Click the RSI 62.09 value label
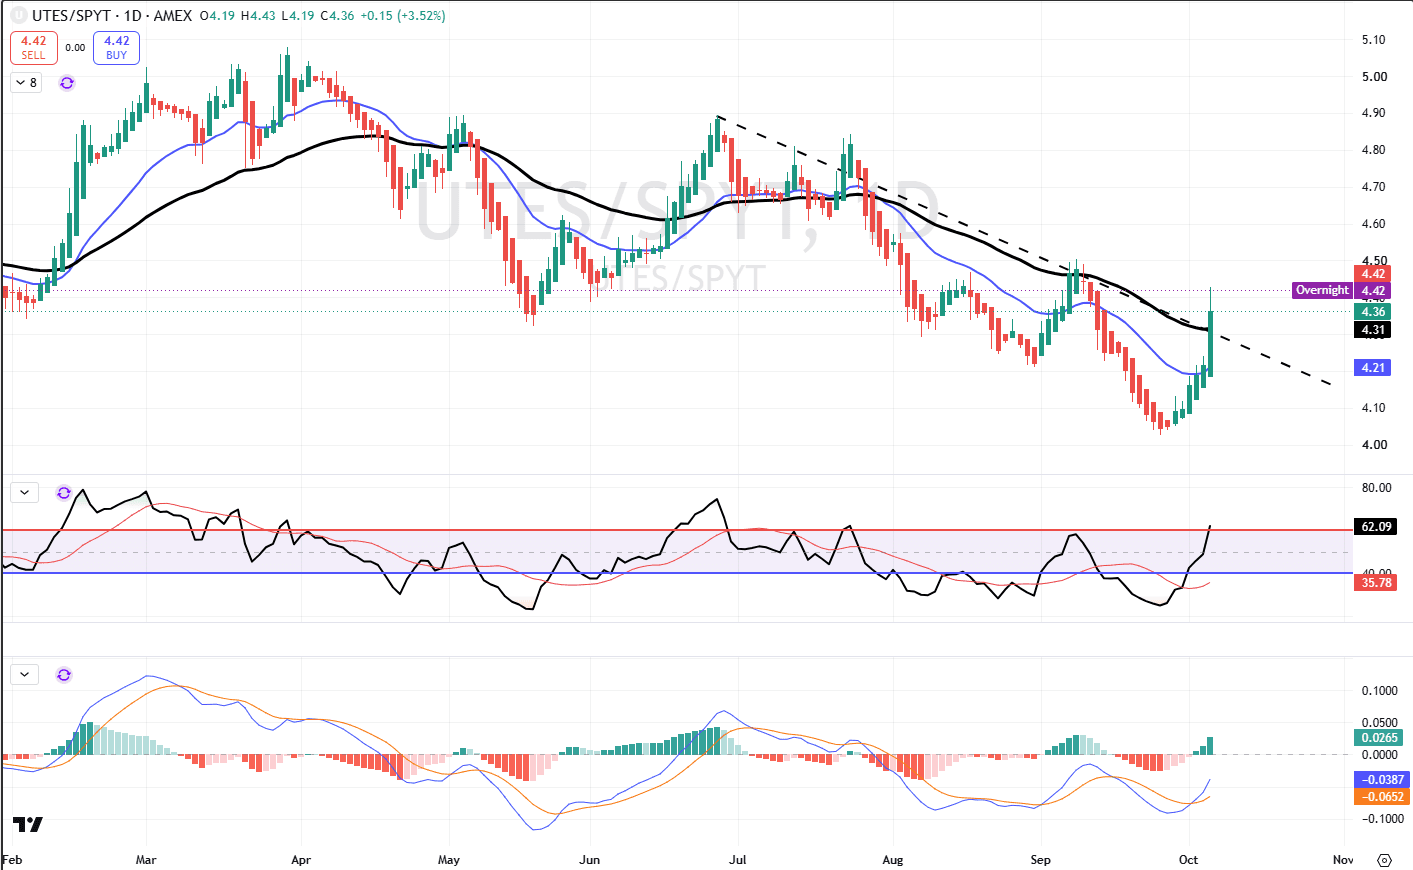The image size is (1413, 870). coord(1376,526)
